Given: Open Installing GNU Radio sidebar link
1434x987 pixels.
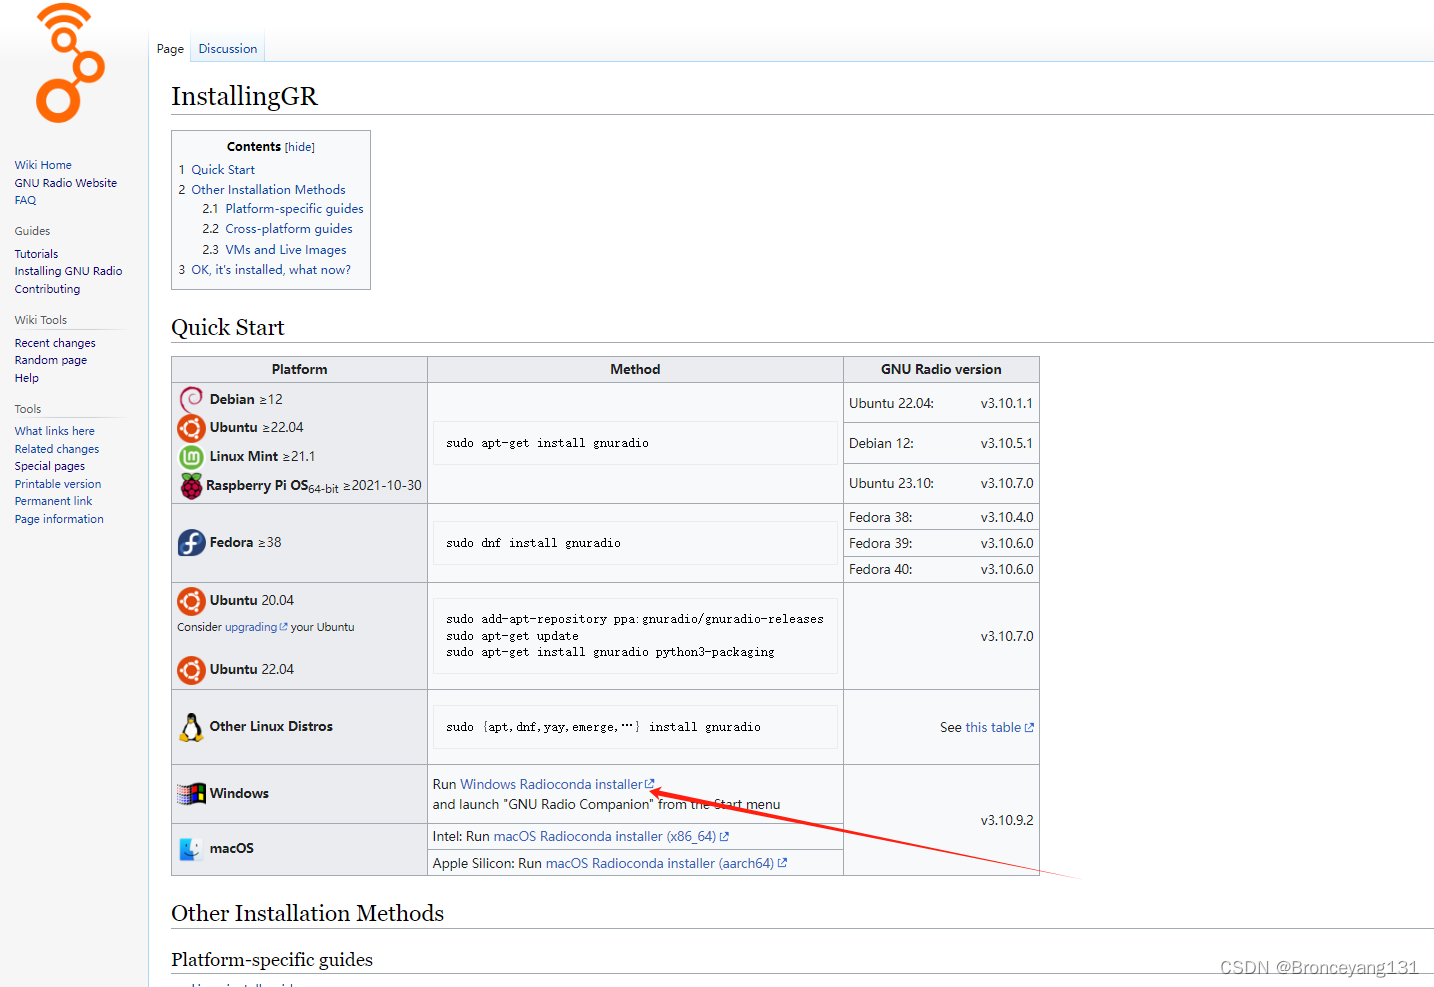Looking at the screenshot, I should pyautogui.click(x=68, y=271).
